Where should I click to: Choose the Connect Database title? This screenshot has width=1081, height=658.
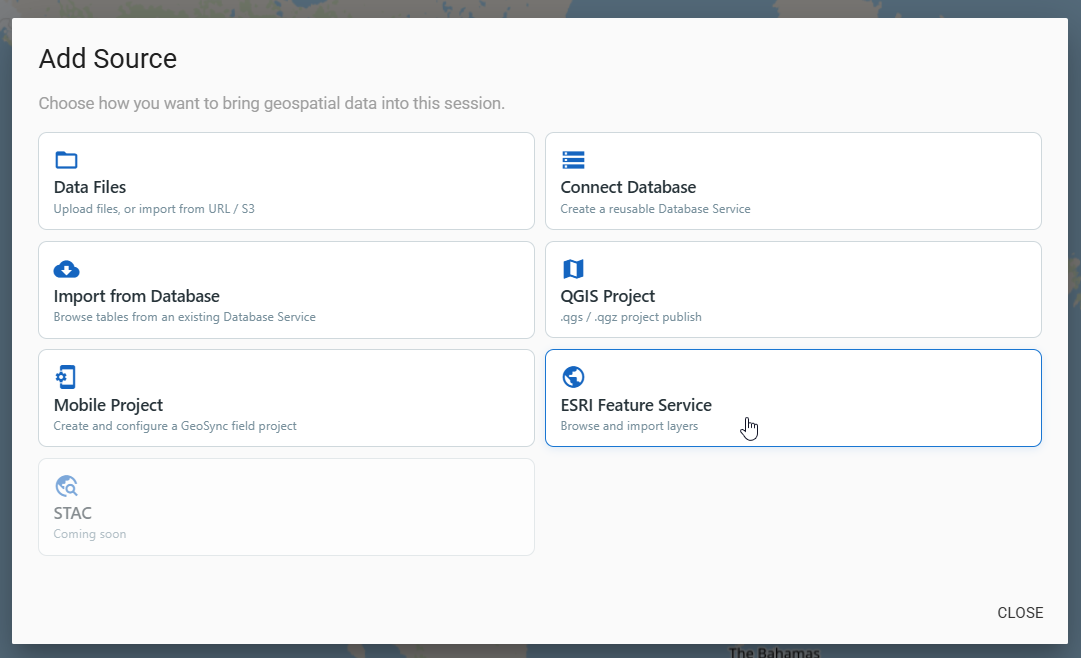tap(628, 187)
